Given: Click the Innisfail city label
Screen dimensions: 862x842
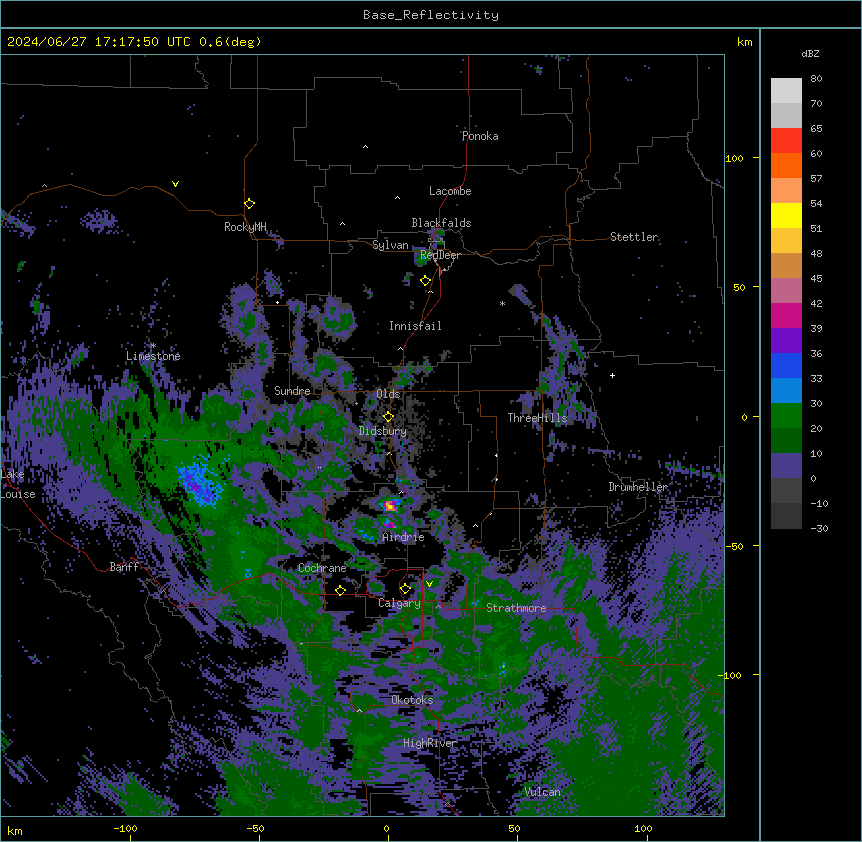Looking at the screenshot, I should click(415, 326).
